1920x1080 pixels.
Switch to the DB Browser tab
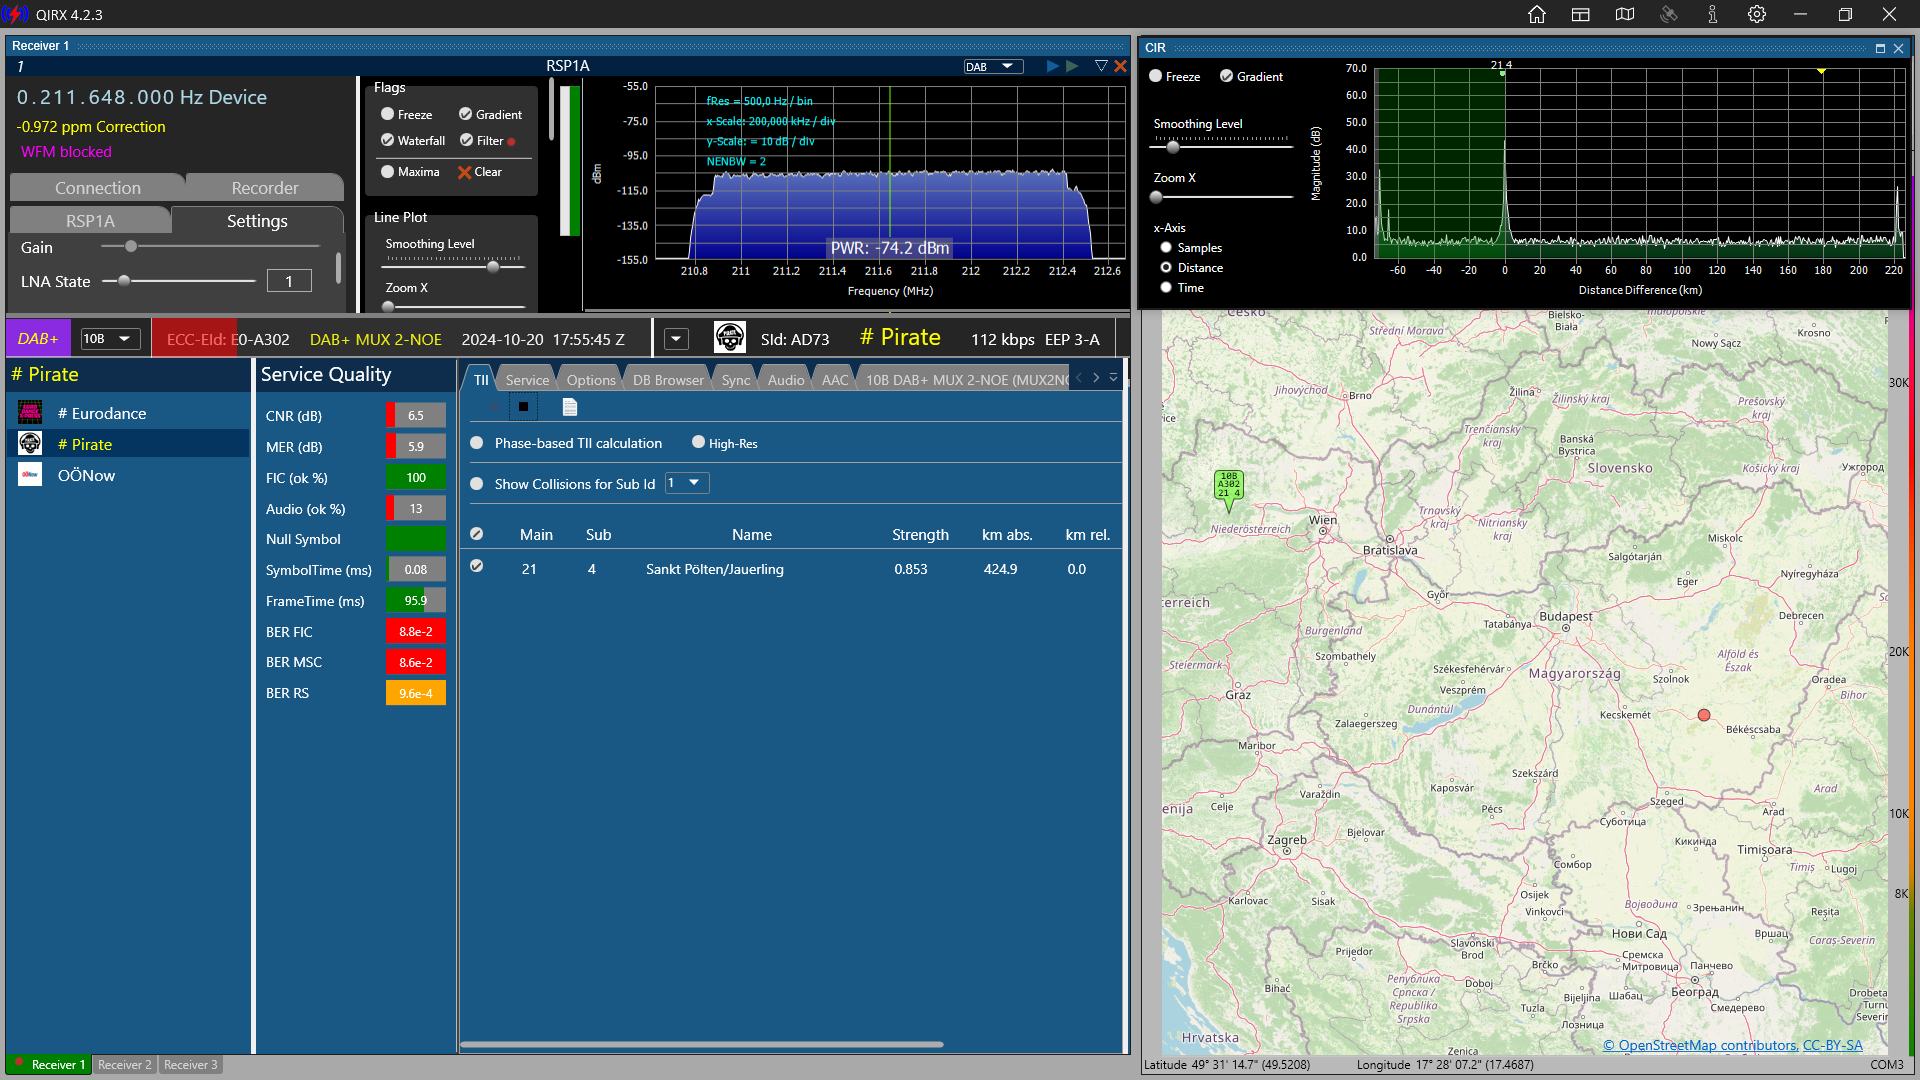click(668, 380)
